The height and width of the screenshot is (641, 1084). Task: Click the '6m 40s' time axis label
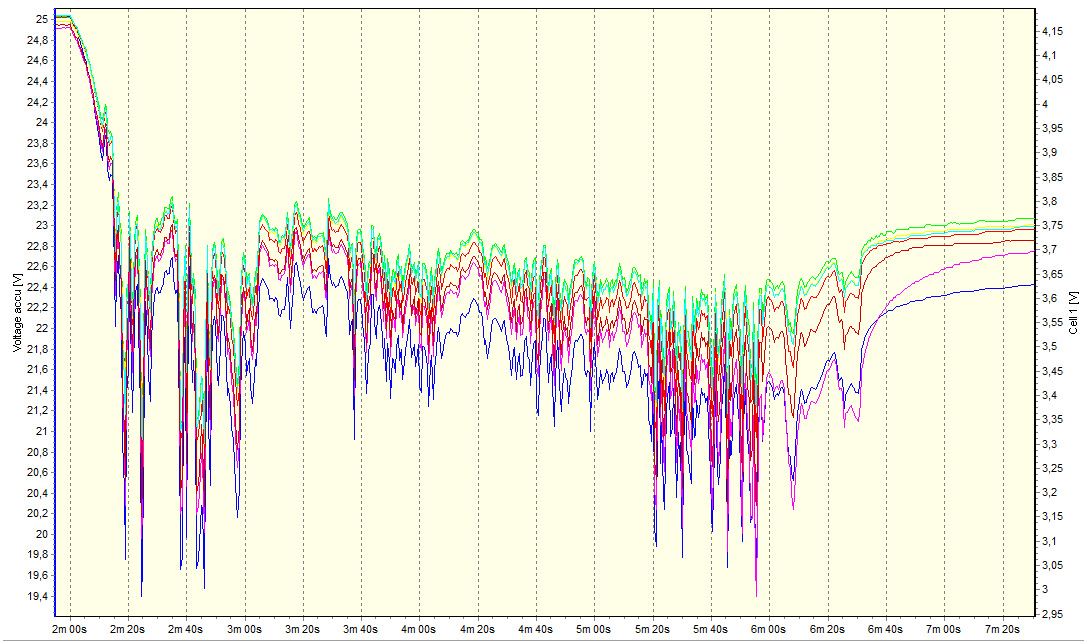(x=886, y=630)
